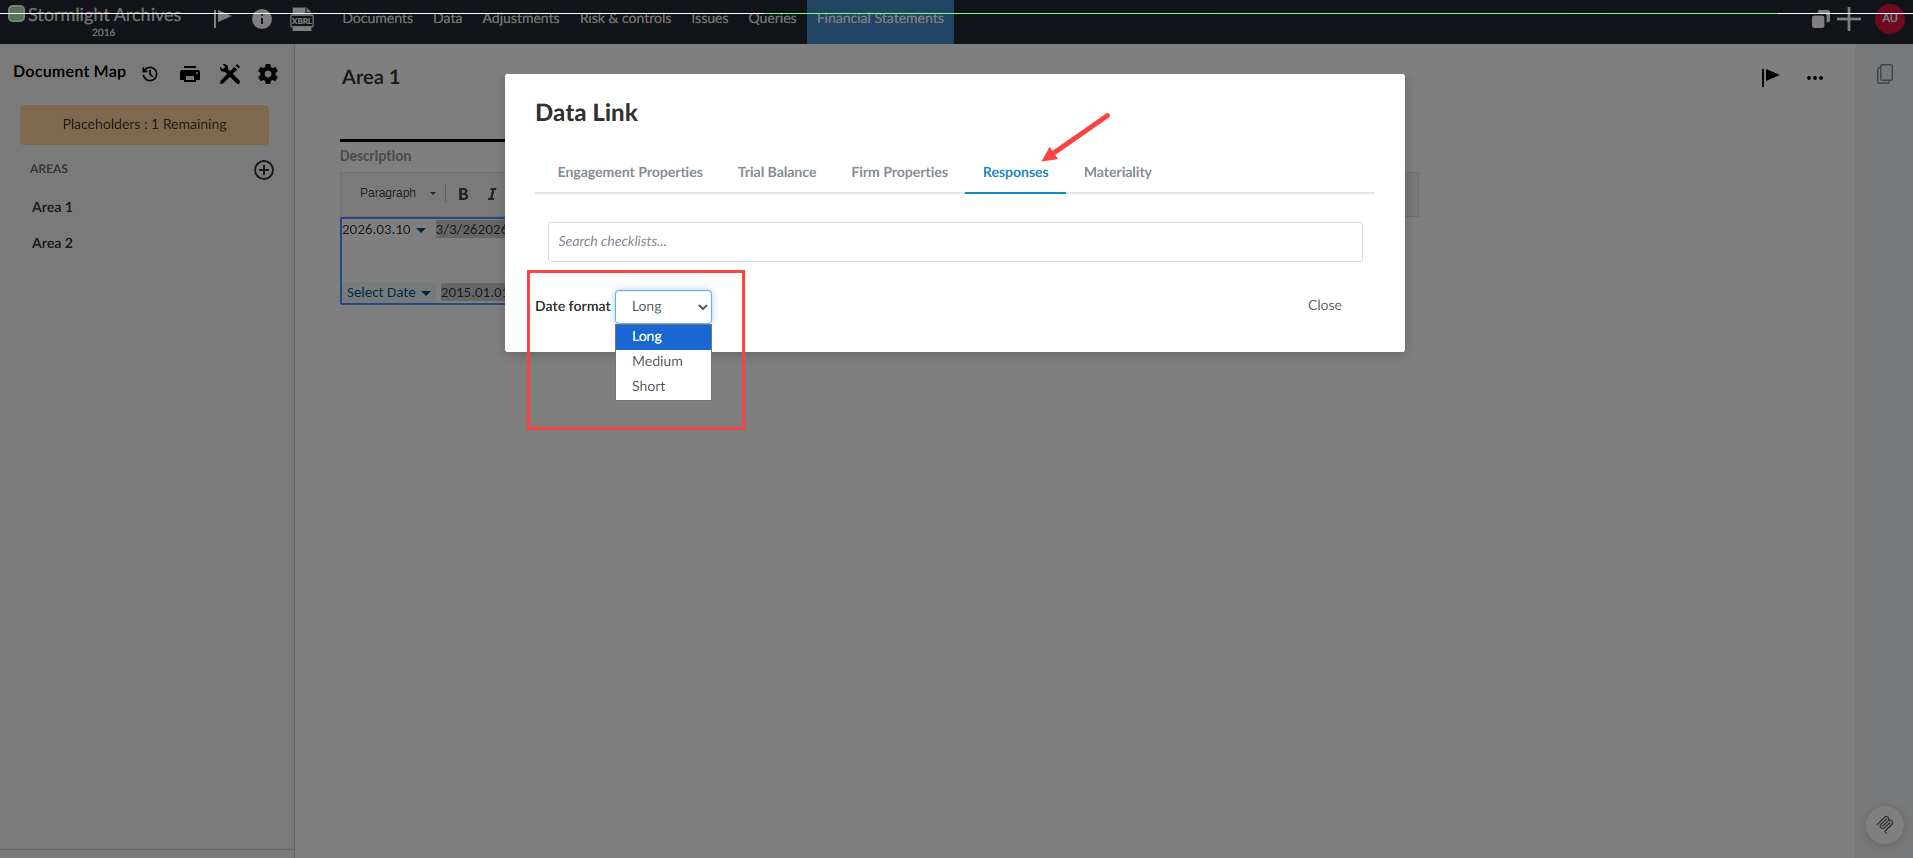The height and width of the screenshot is (858, 1913).
Task: Click the flag icon in top navigation bar
Action: [222, 18]
